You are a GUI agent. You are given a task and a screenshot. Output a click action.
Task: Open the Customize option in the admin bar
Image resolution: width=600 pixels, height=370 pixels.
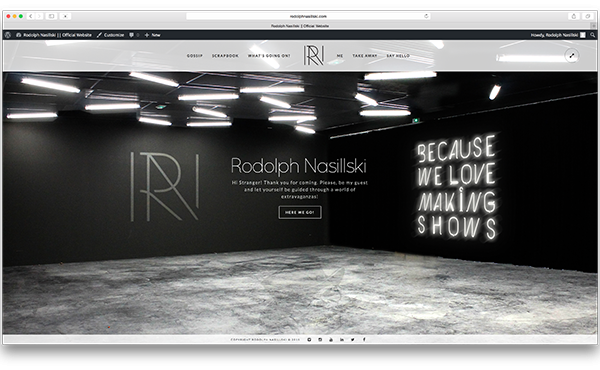(111, 35)
